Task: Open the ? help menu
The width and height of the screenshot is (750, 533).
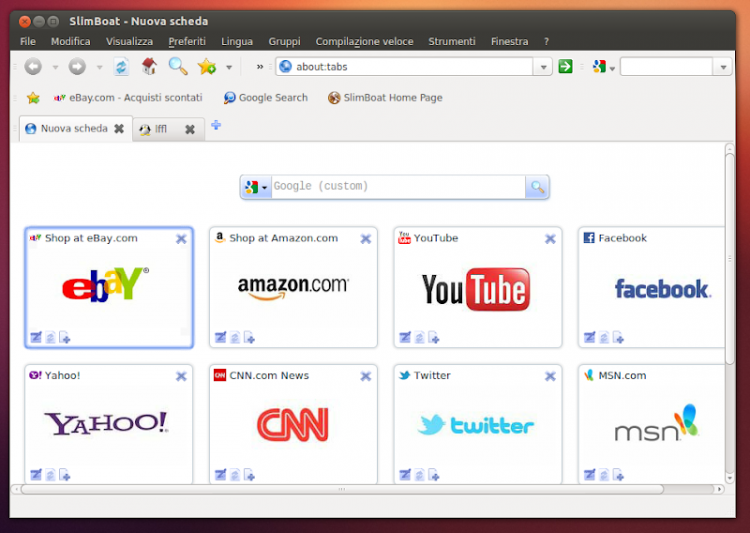Action: click(x=546, y=42)
